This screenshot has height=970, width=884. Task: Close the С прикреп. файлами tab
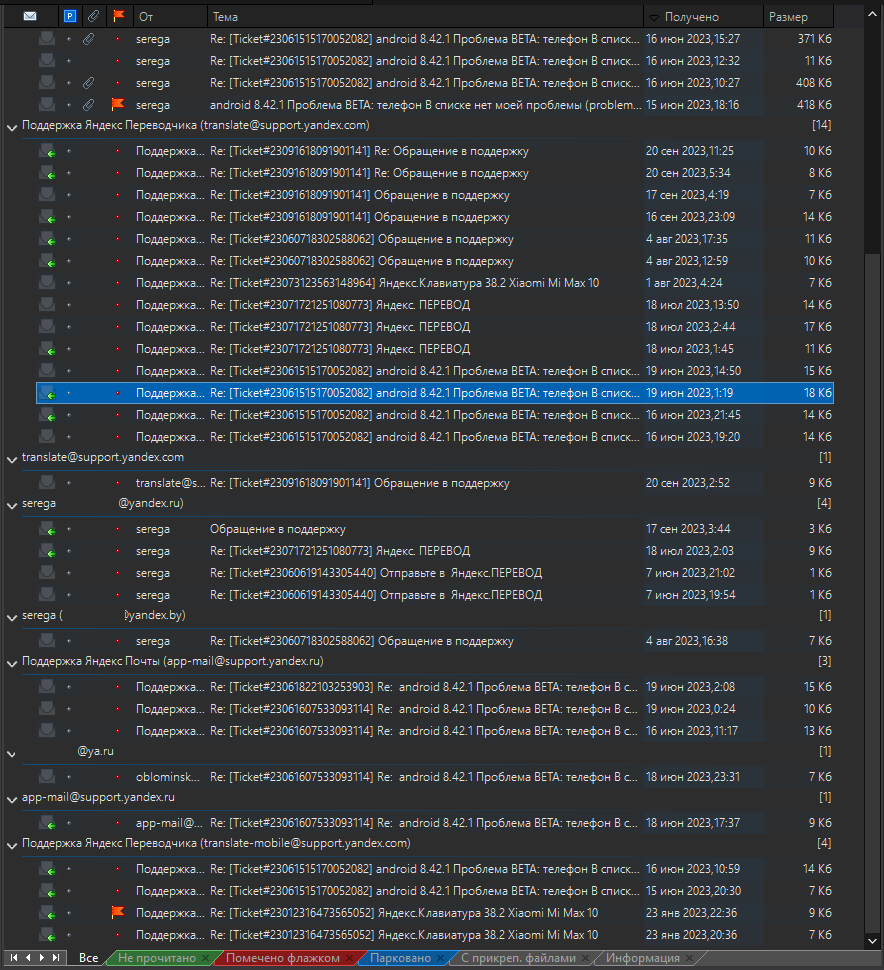click(585, 958)
